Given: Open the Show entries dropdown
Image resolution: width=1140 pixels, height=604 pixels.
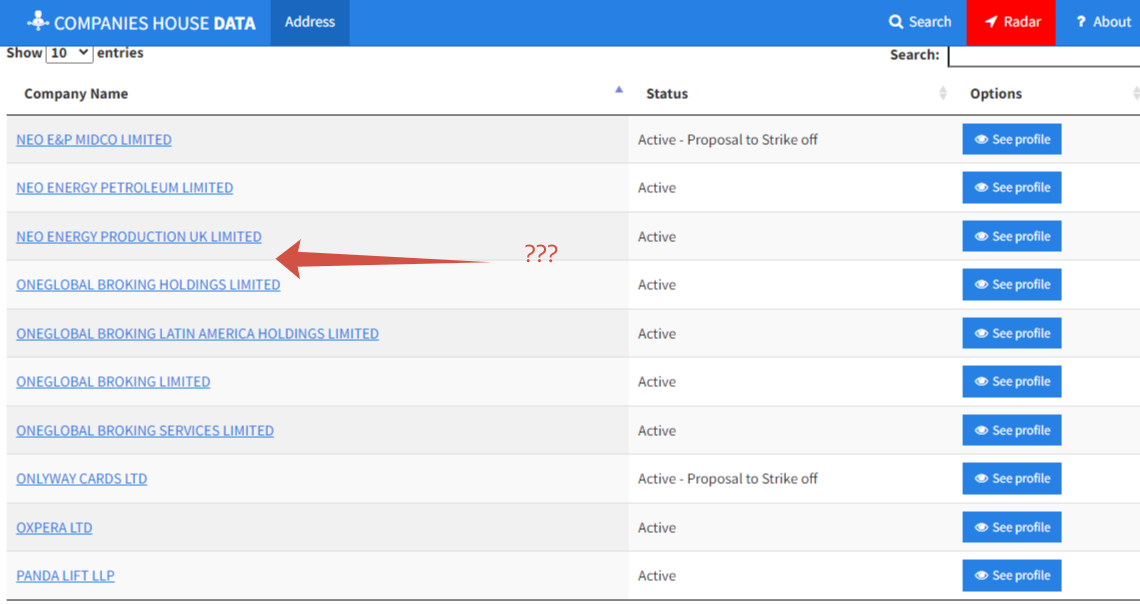Looking at the screenshot, I should (x=69, y=53).
